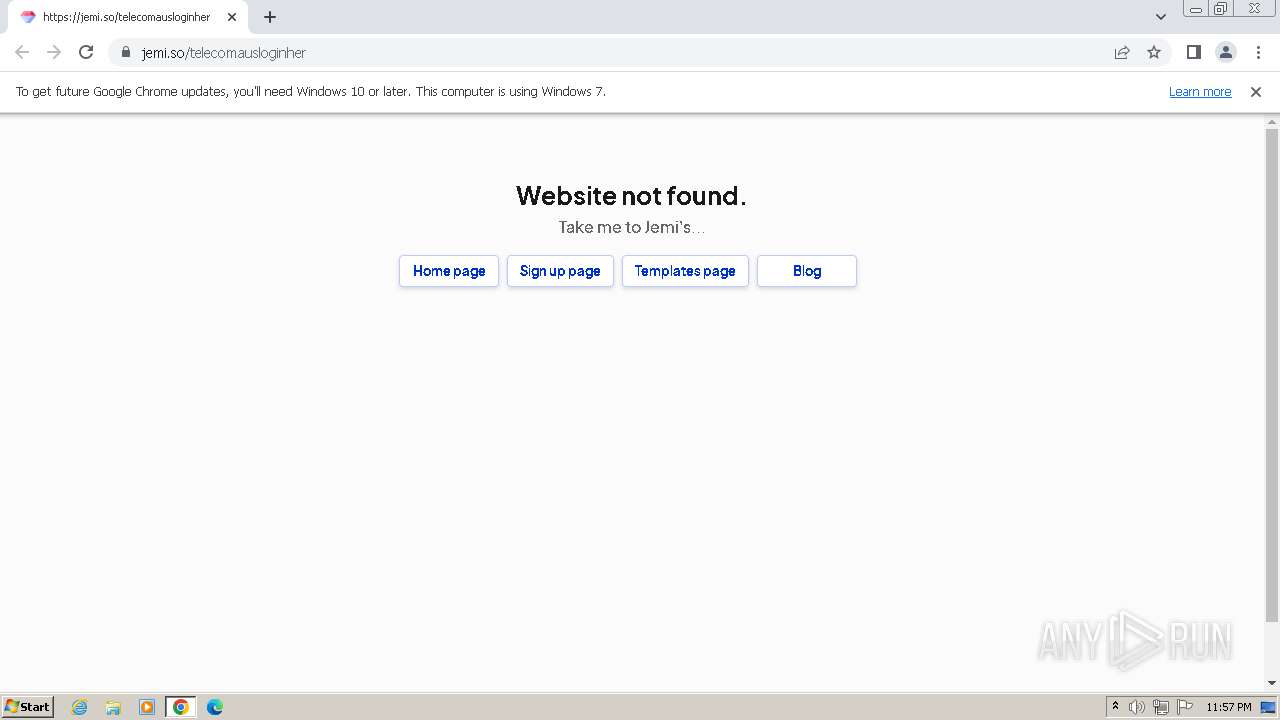The width and height of the screenshot is (1280, 720).
Task: Bookmark this page with the star icon
Action: [x=1154, y=52]
